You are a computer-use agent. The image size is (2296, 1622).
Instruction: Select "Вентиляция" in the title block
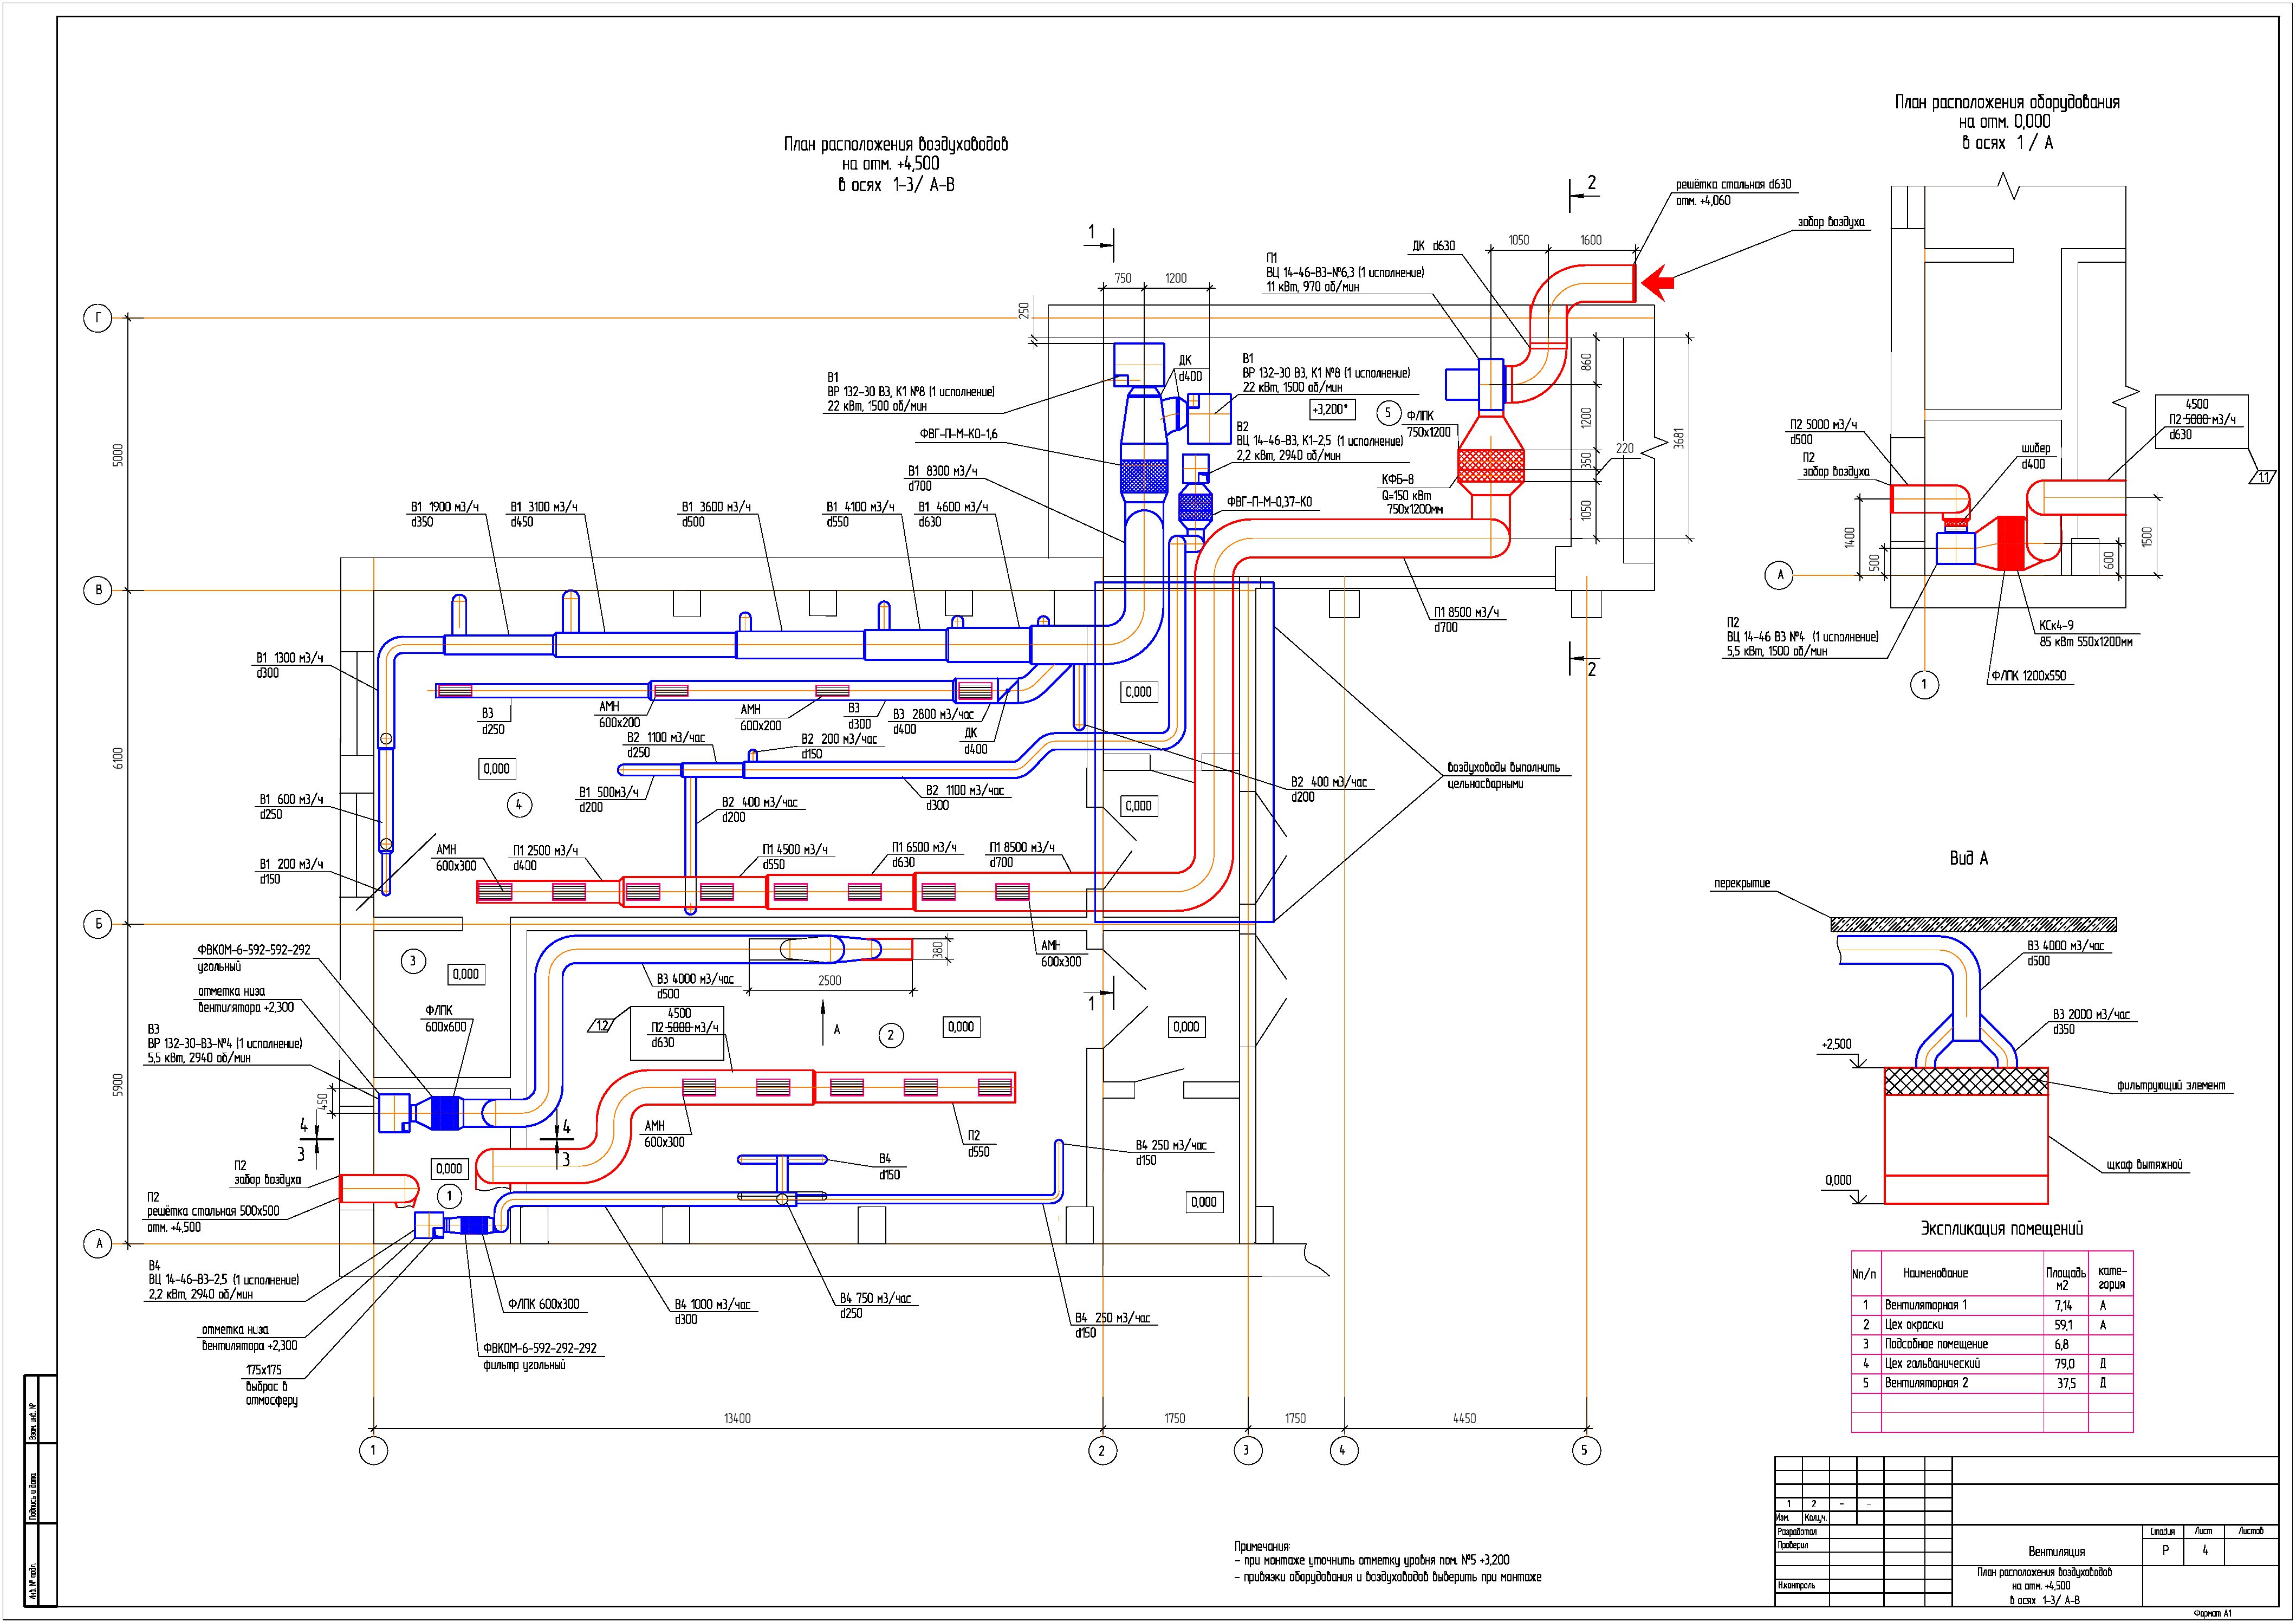point(2056,1552)
